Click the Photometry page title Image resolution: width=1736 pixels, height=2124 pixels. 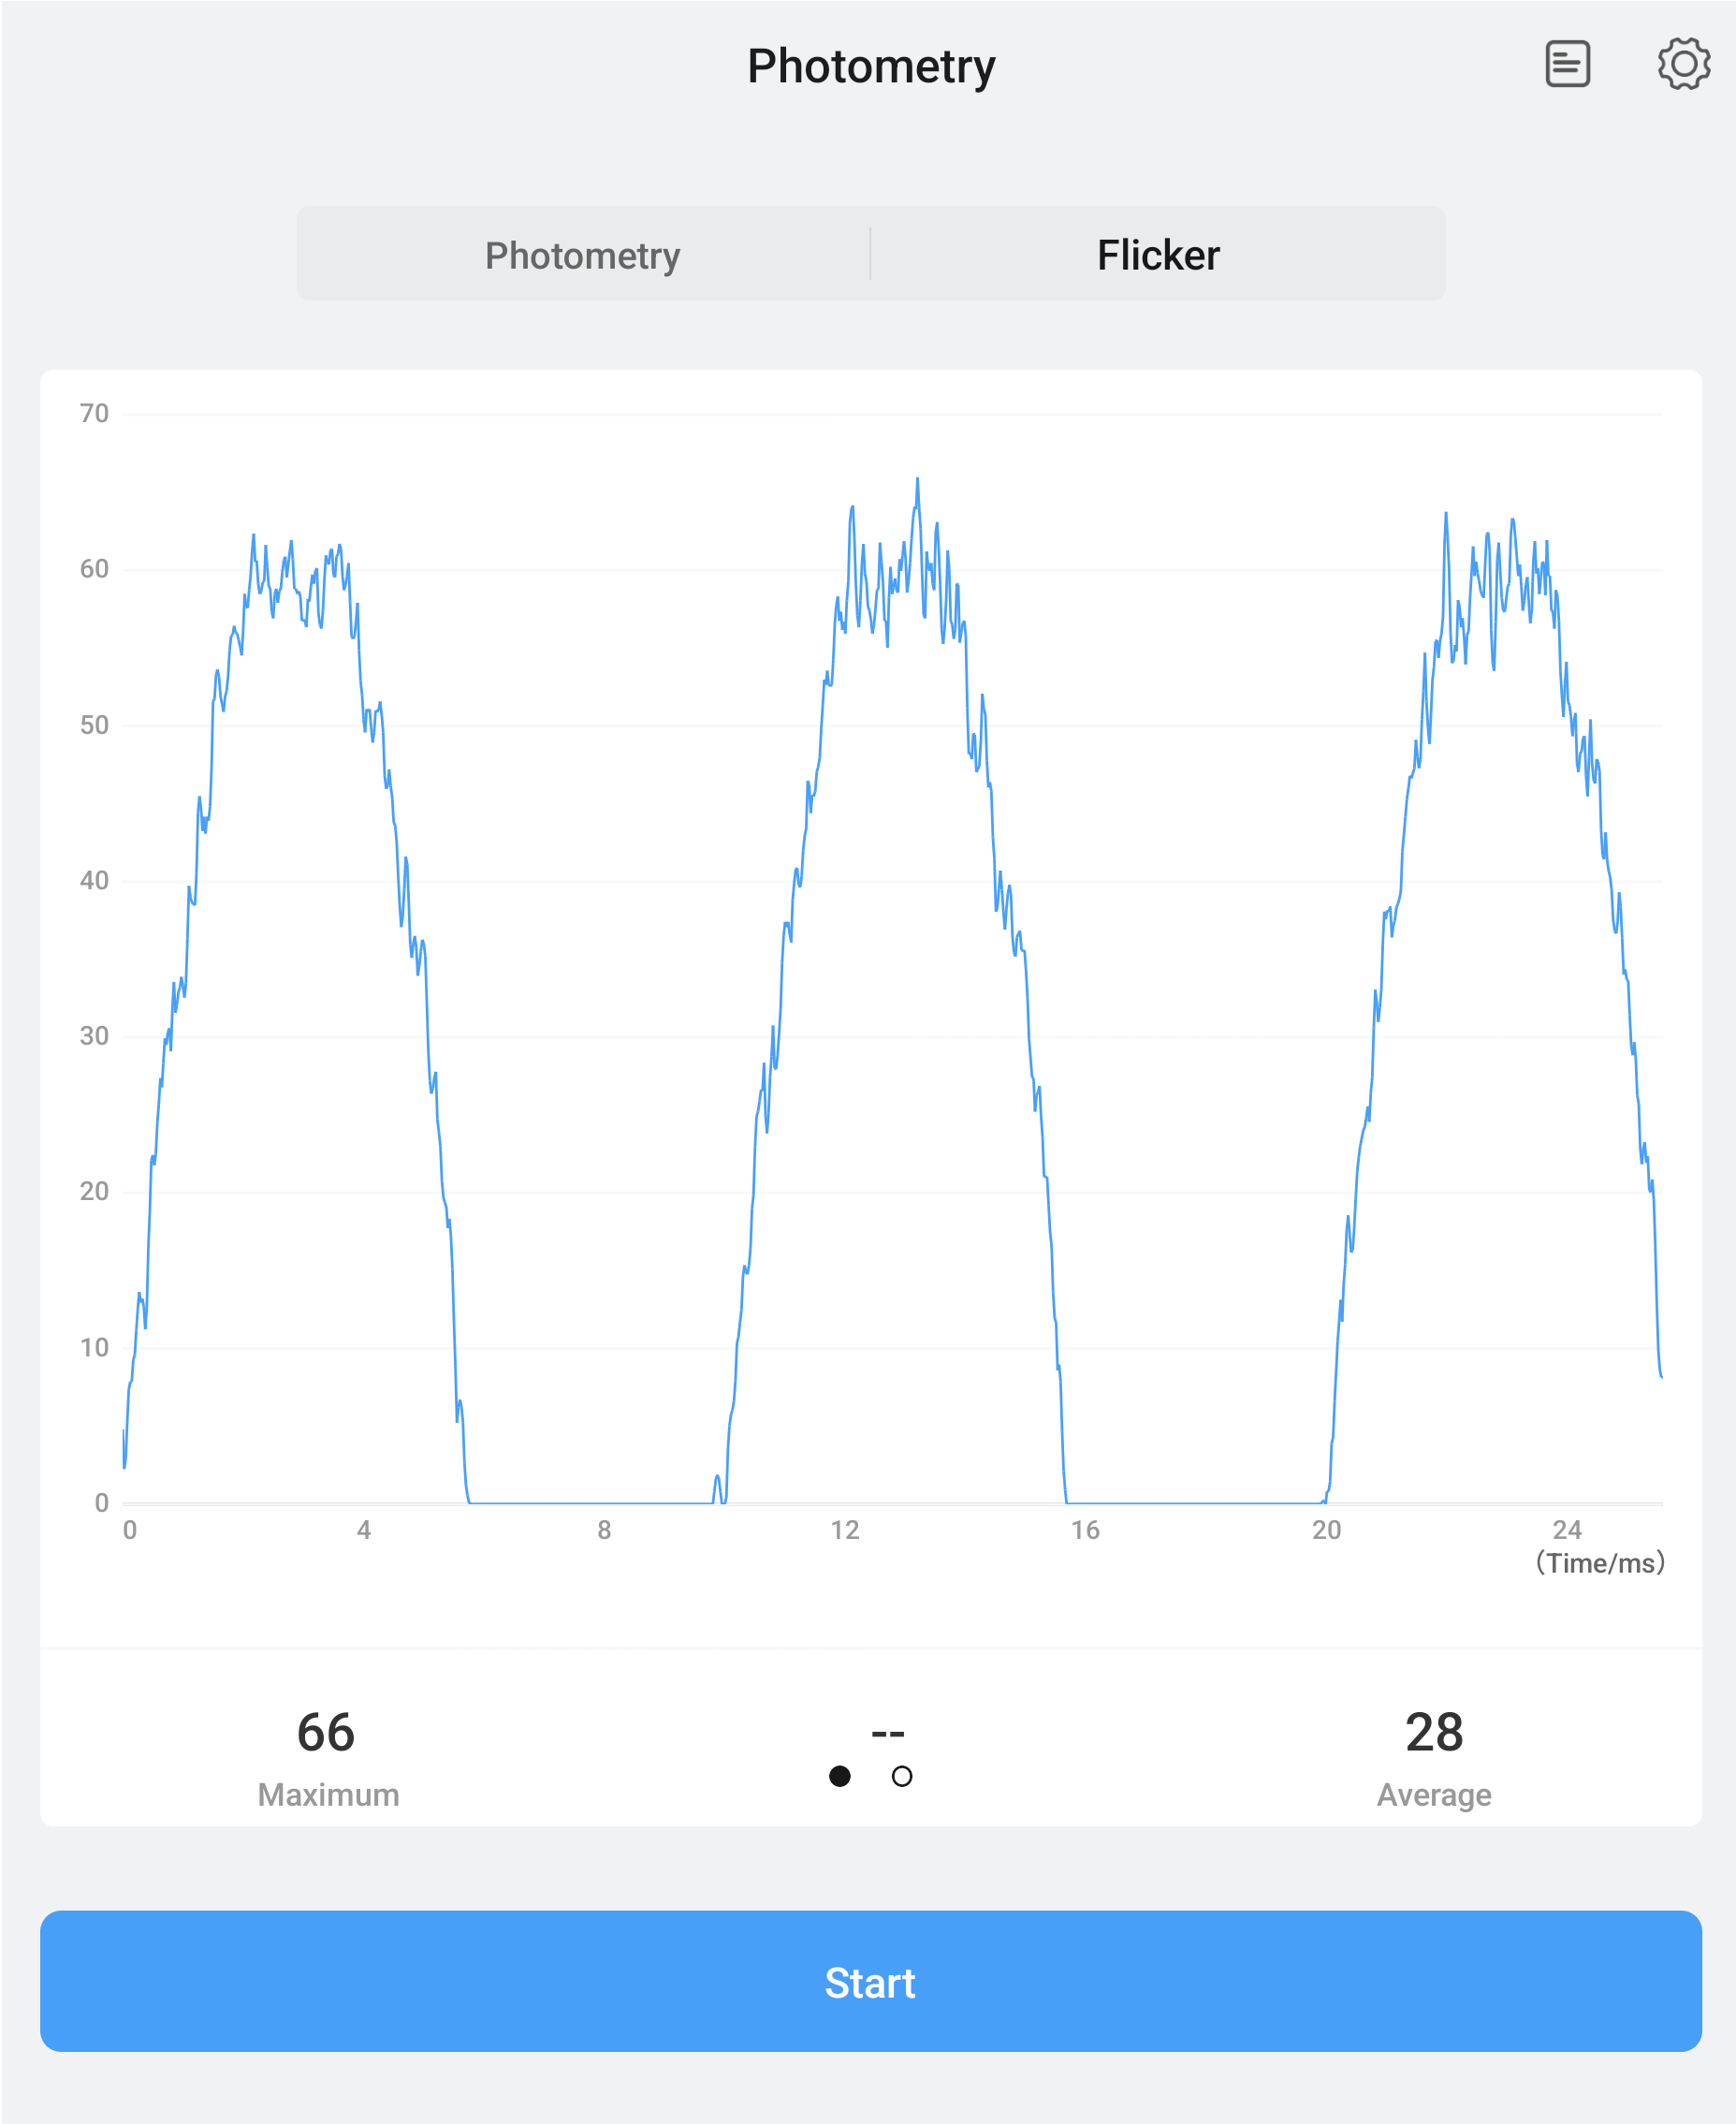coord(871,67)
